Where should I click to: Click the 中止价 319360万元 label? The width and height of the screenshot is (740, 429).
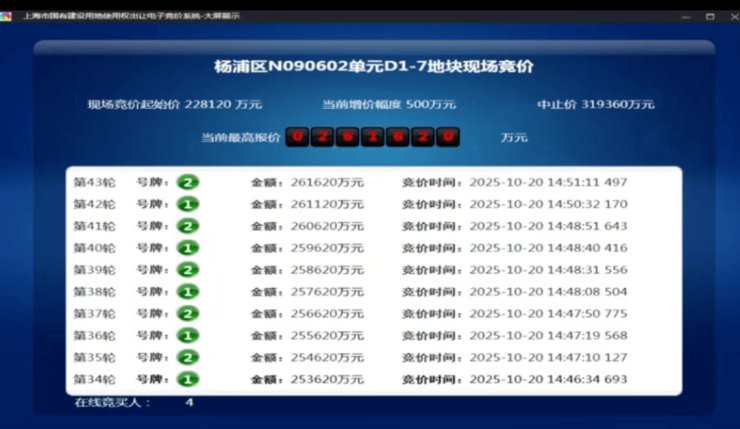pos(596,104)
